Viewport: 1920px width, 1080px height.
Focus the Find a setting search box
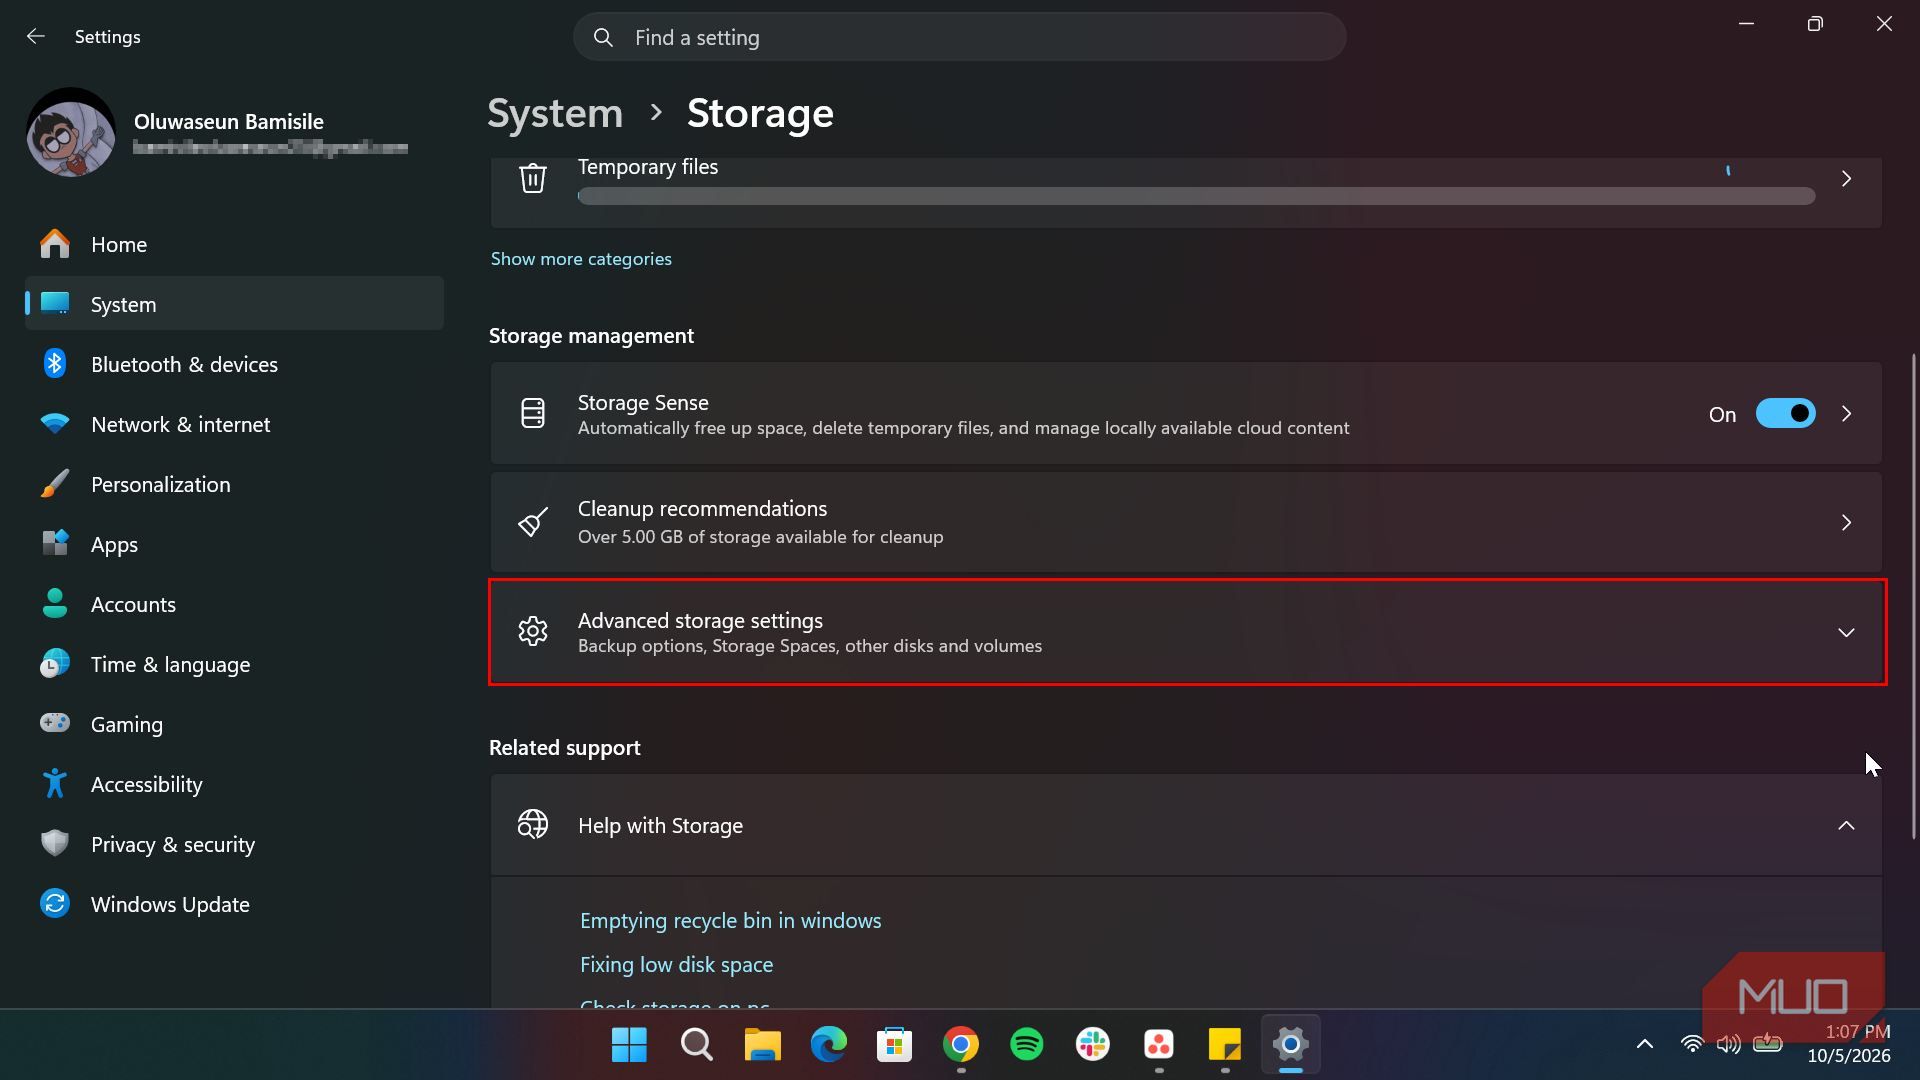click(959, 37)
